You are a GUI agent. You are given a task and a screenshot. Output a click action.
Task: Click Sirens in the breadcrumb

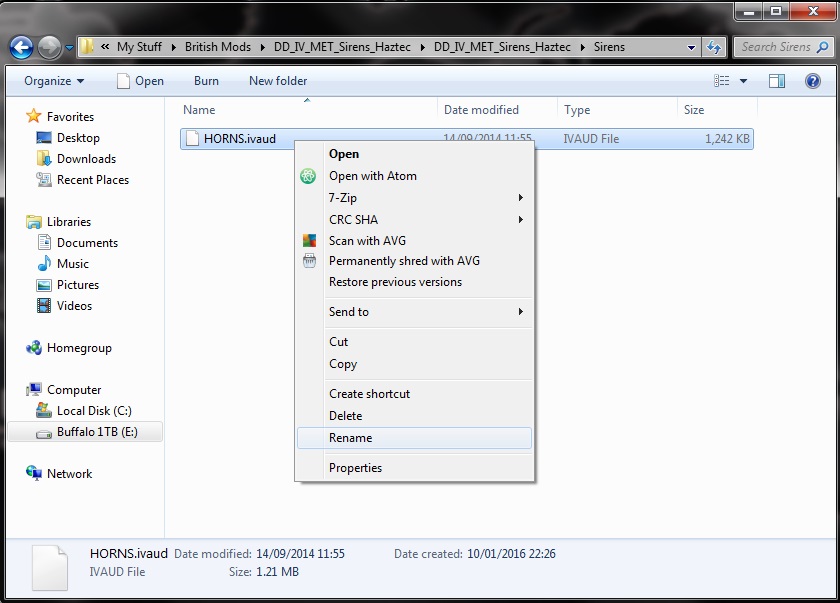(x=609, y=47)
